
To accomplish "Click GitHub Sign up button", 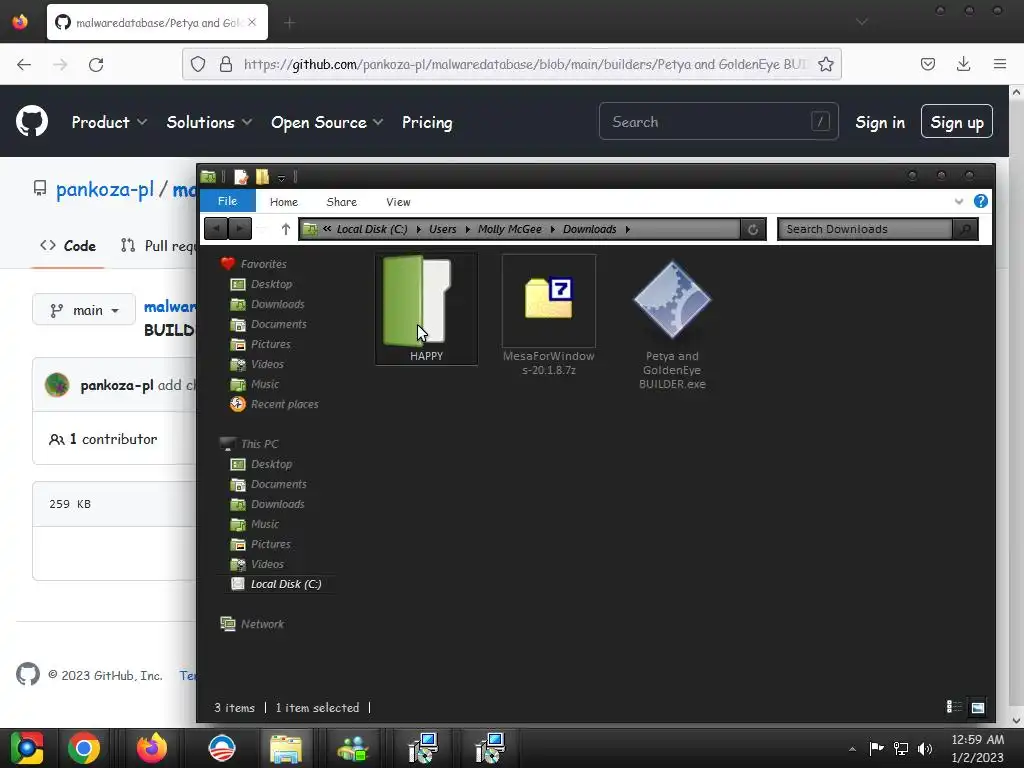I will [x=957, y=121].
